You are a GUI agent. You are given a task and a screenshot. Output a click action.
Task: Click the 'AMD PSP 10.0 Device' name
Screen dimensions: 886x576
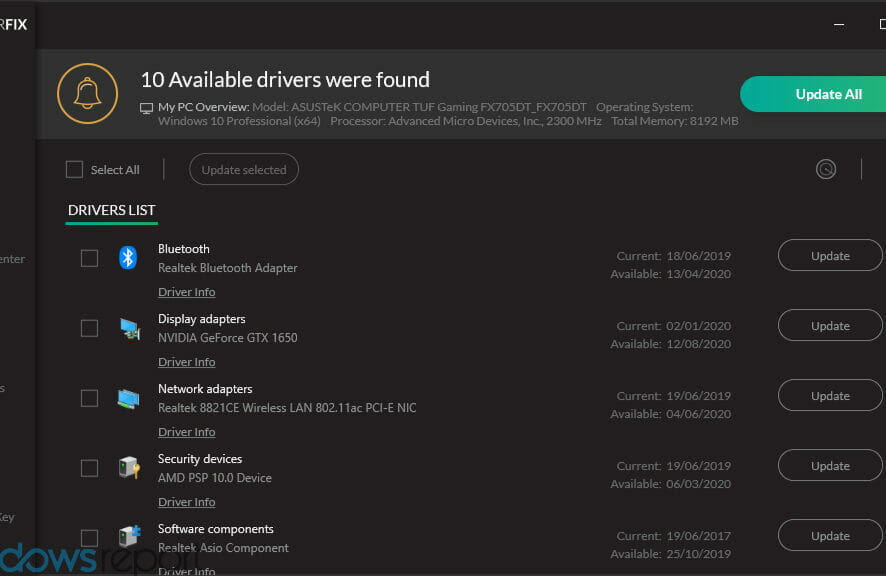tap(215, 478)
